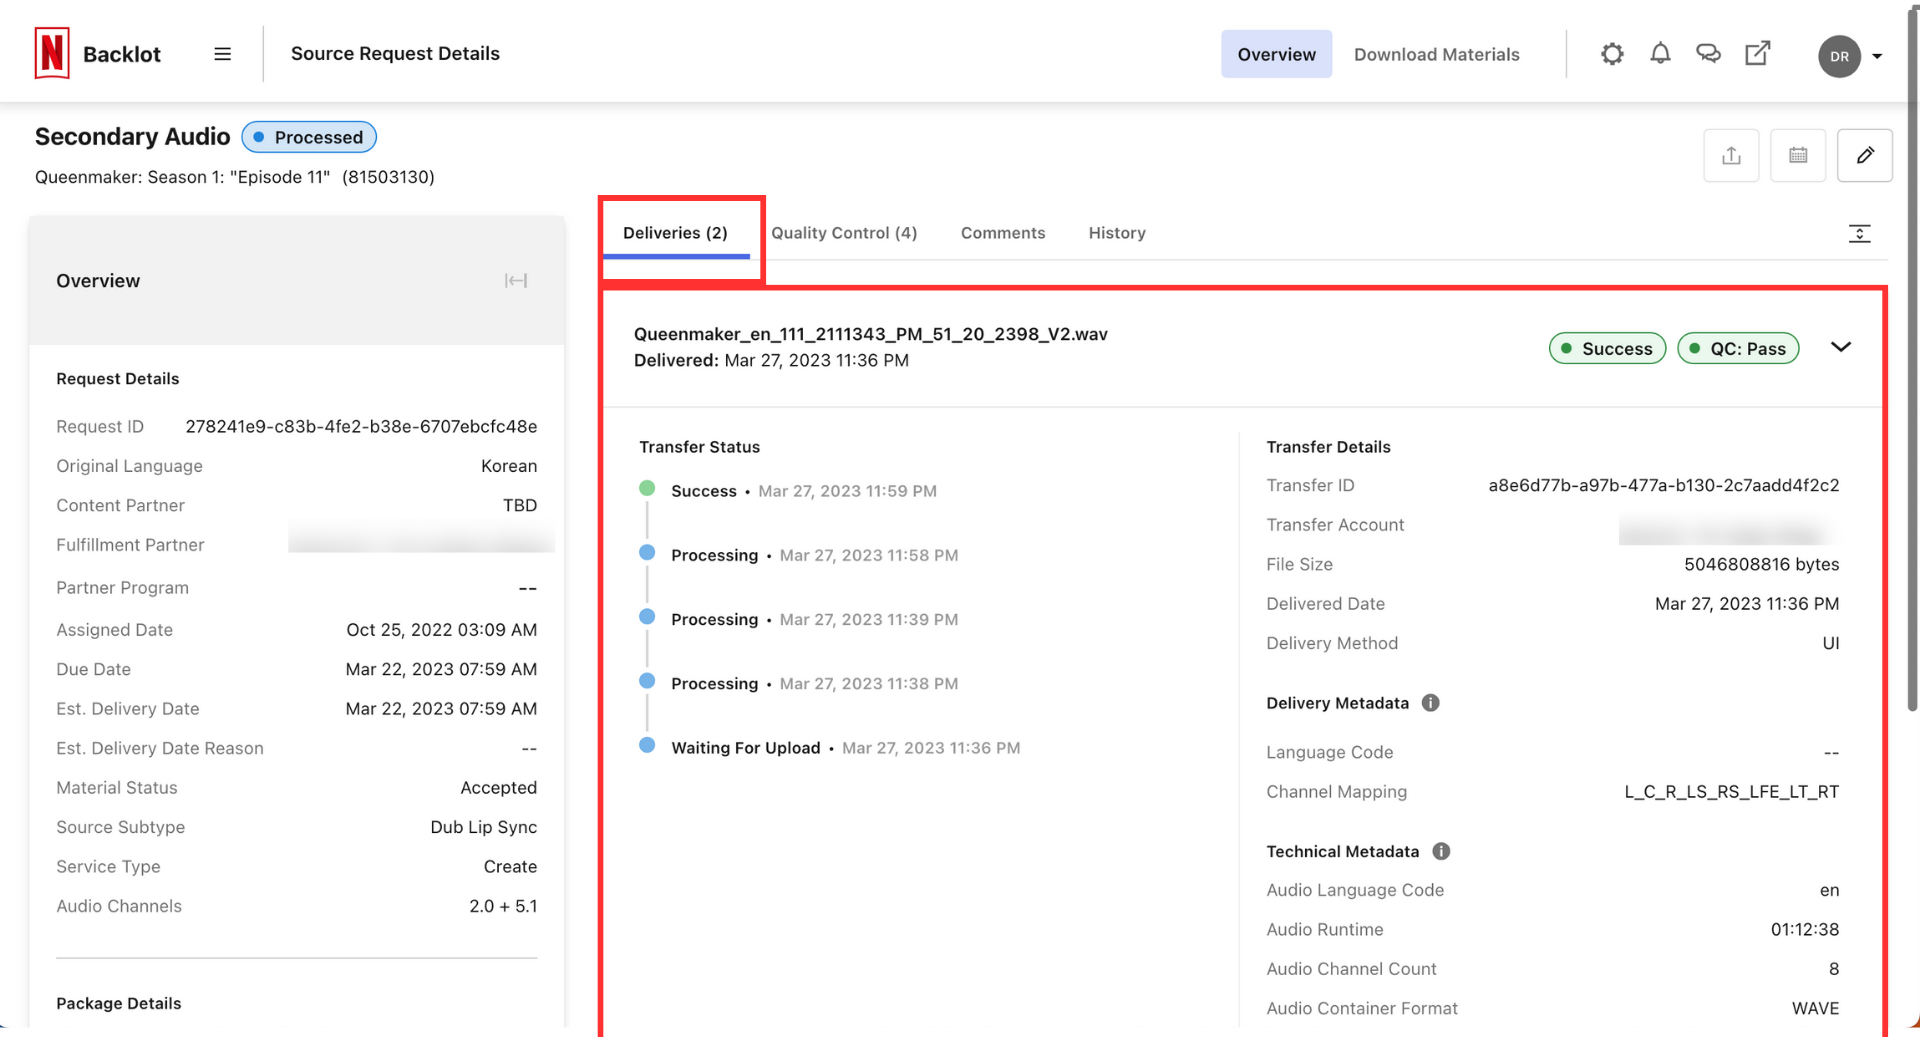Click the QC: Pass badge
The image size is (1920, 1037).
click(1738, 348)
